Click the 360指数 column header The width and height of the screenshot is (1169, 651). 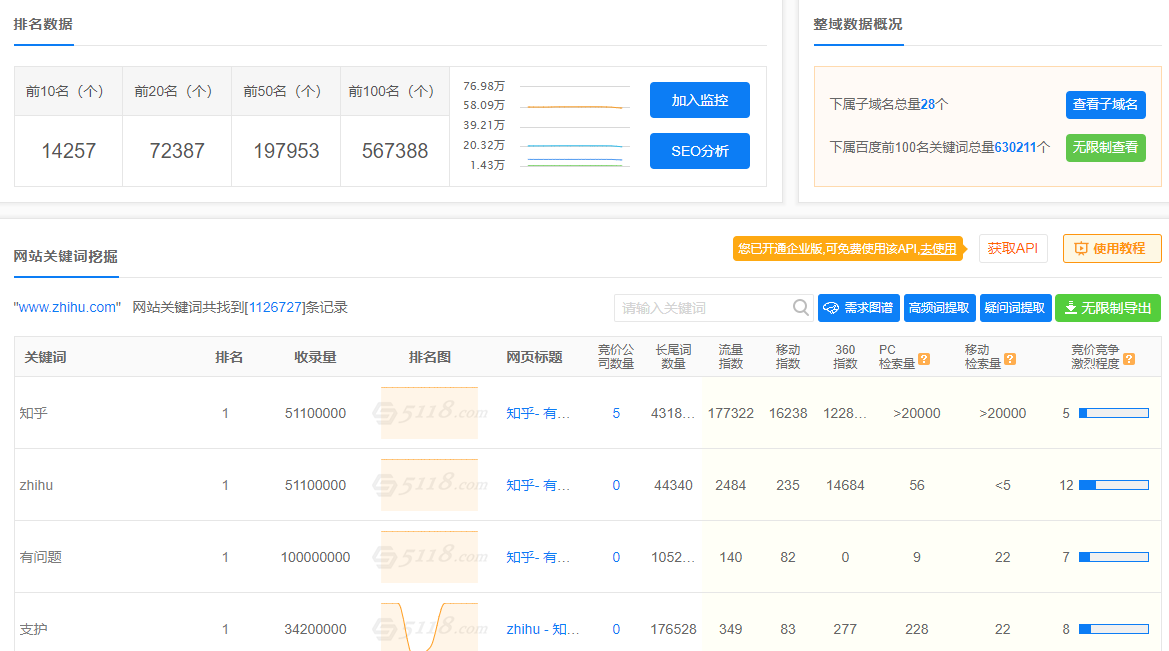coord(845,356)
